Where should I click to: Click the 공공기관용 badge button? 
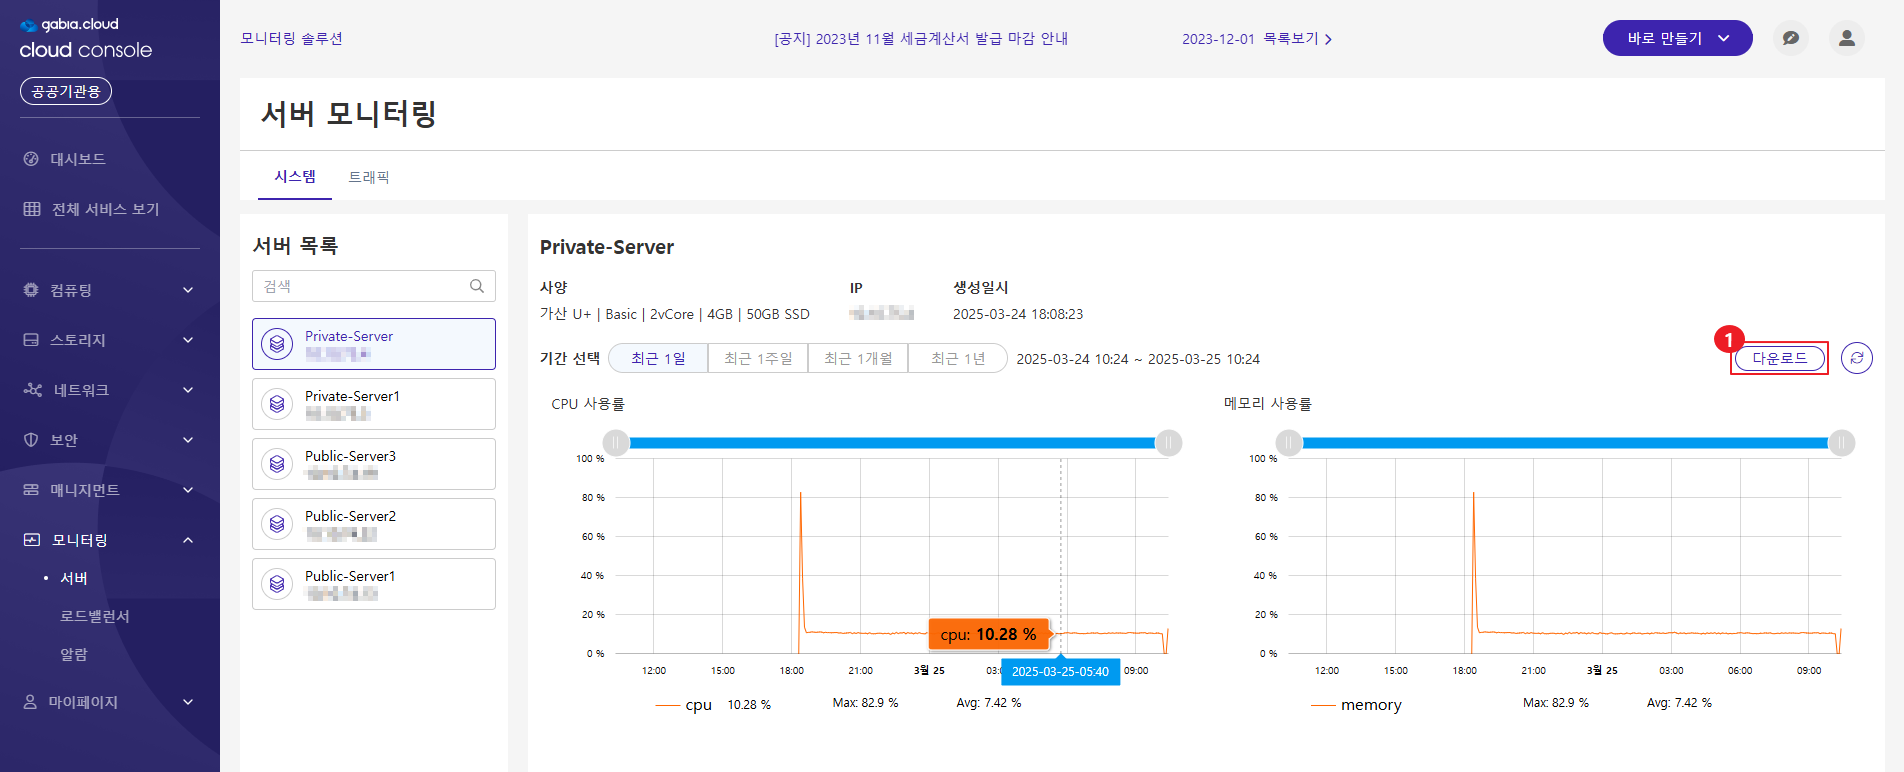(x=66, y=91)
